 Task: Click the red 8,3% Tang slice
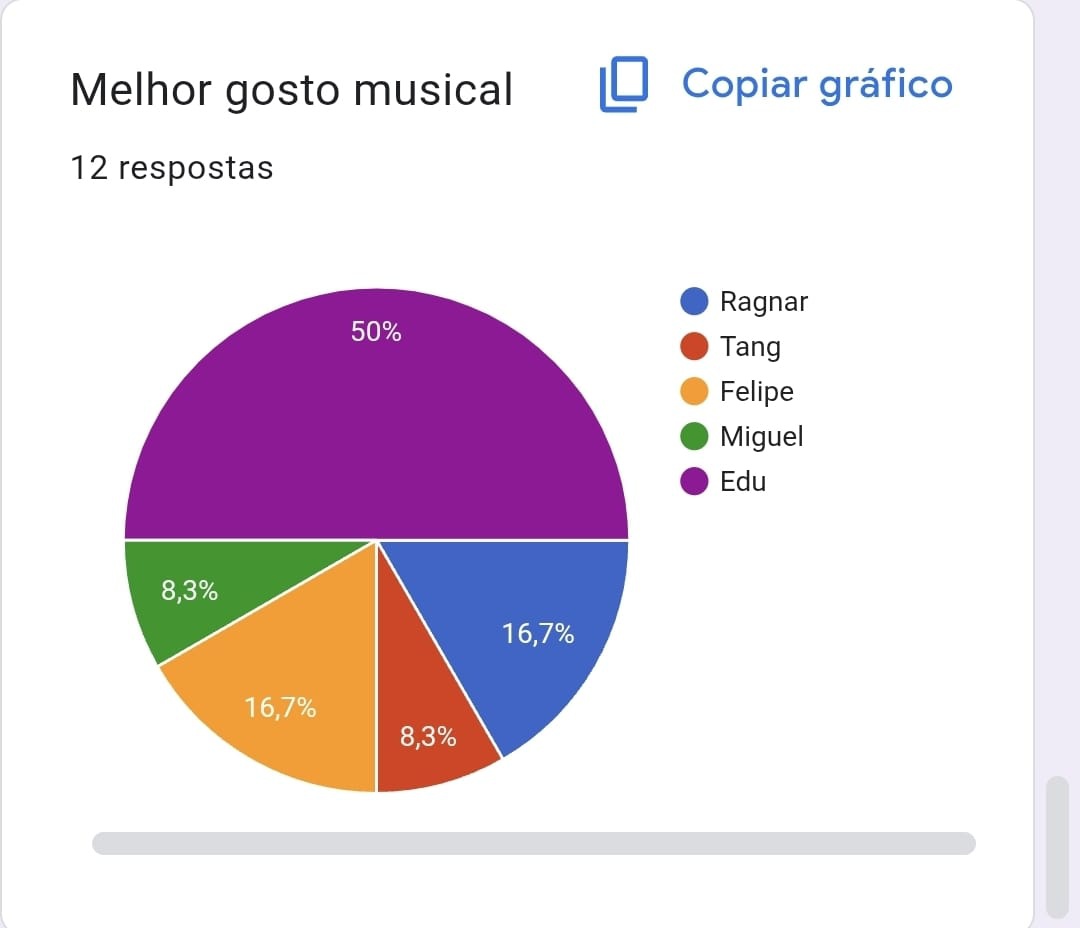[430, 730]
